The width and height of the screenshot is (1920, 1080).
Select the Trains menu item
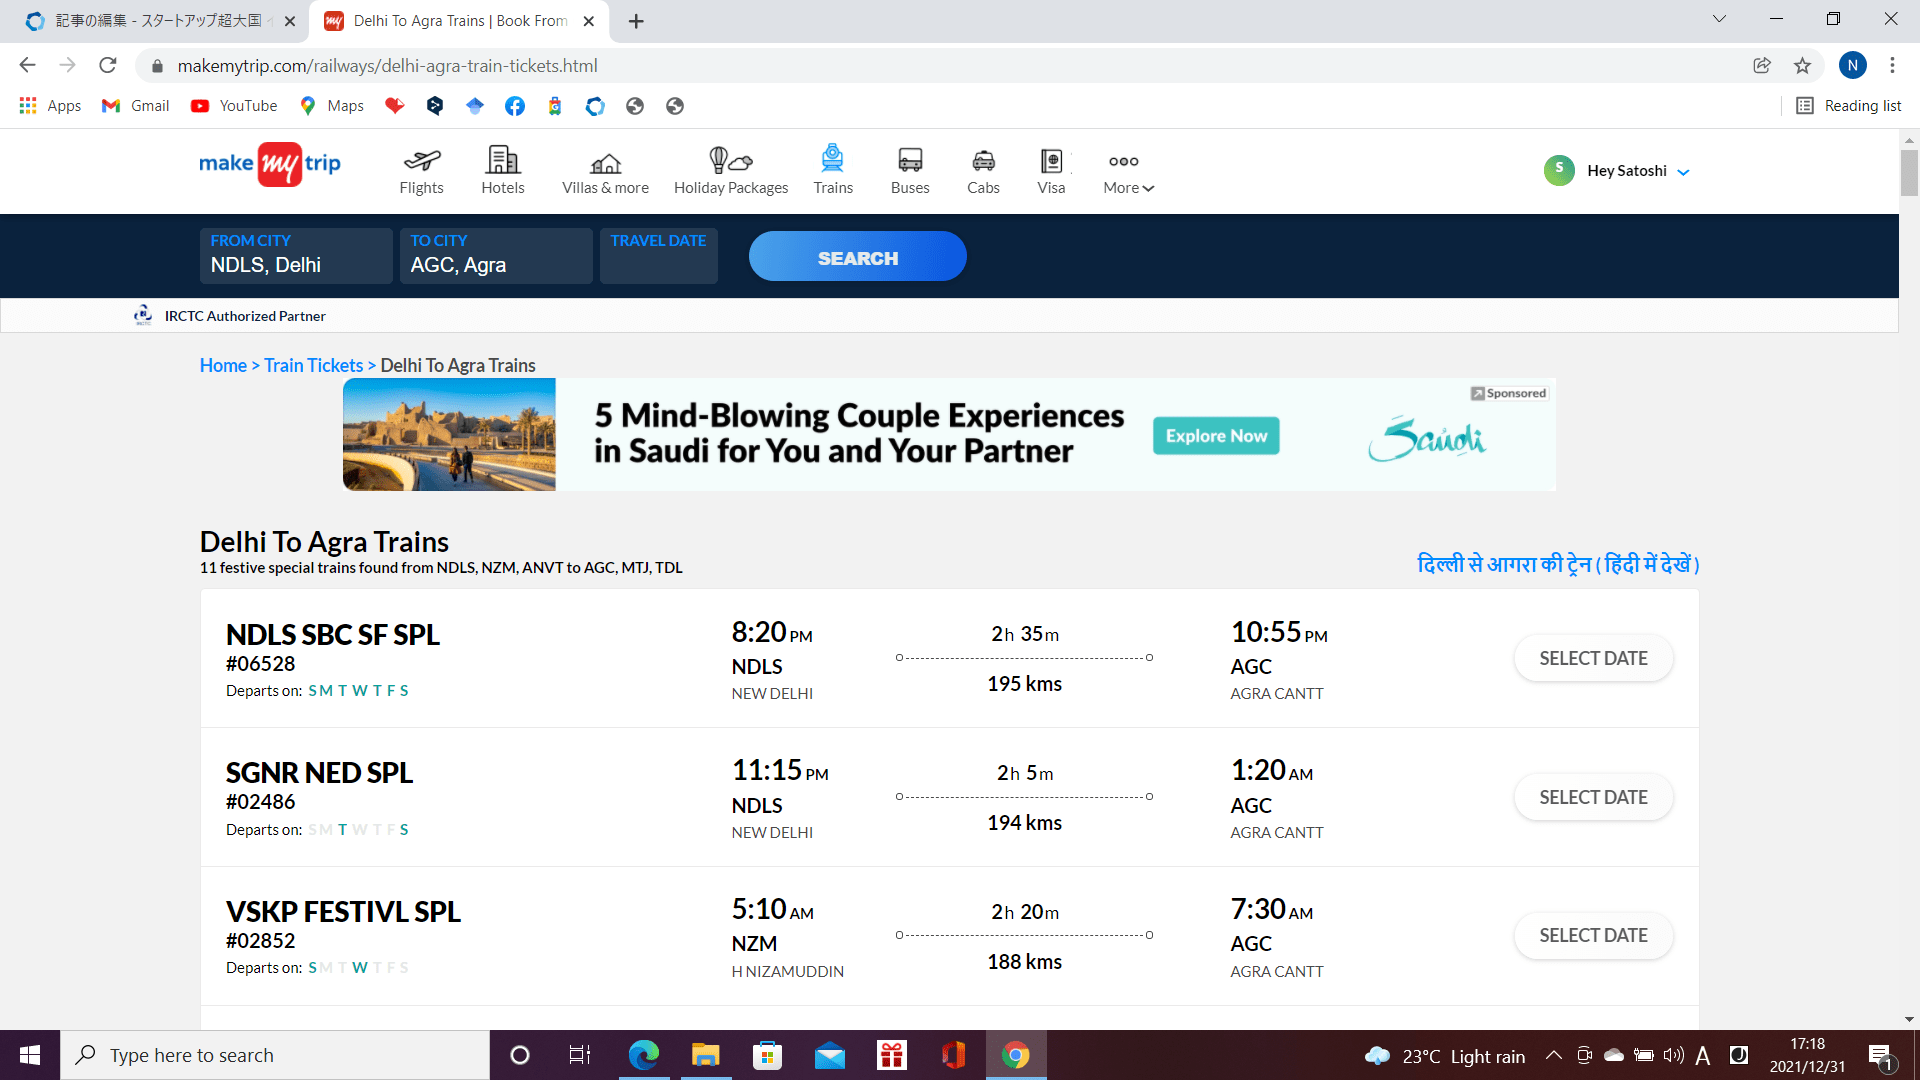click(832, 170)
